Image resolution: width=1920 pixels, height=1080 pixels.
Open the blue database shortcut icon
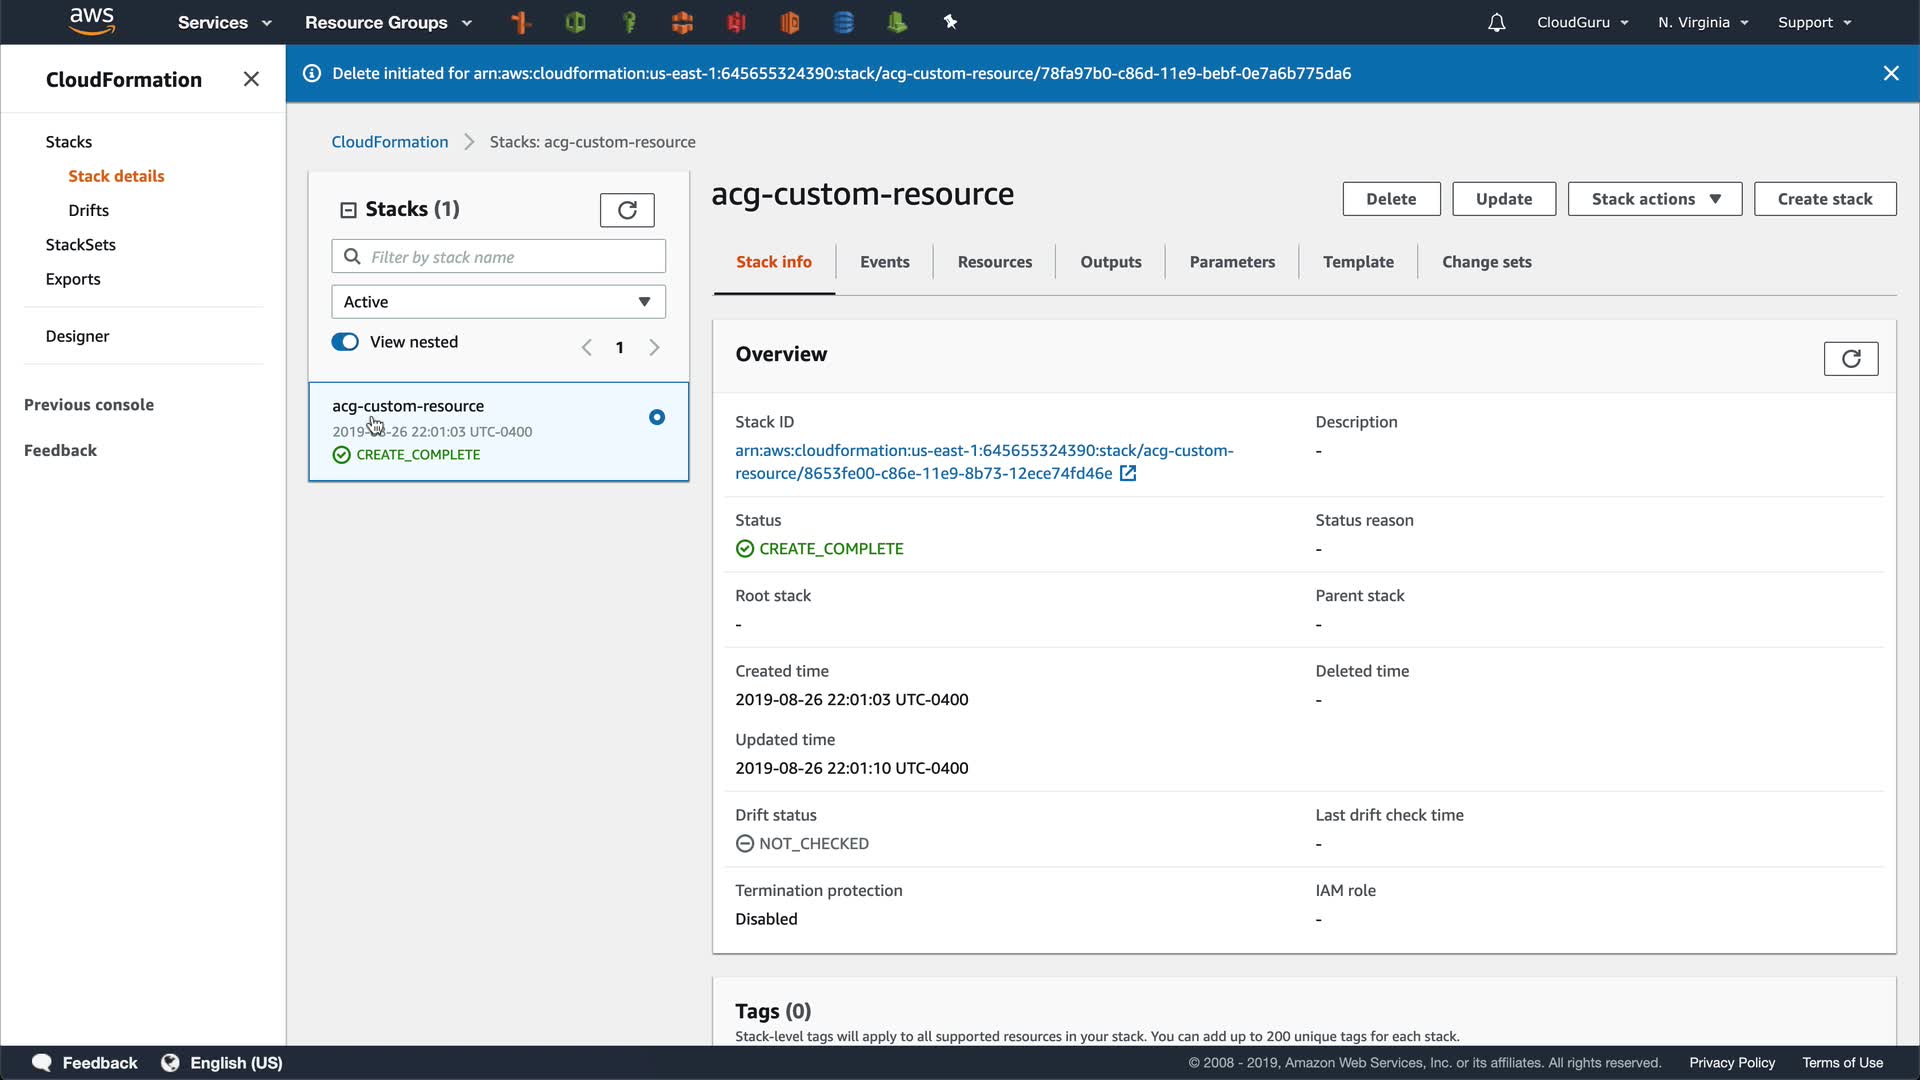(843, 22)
